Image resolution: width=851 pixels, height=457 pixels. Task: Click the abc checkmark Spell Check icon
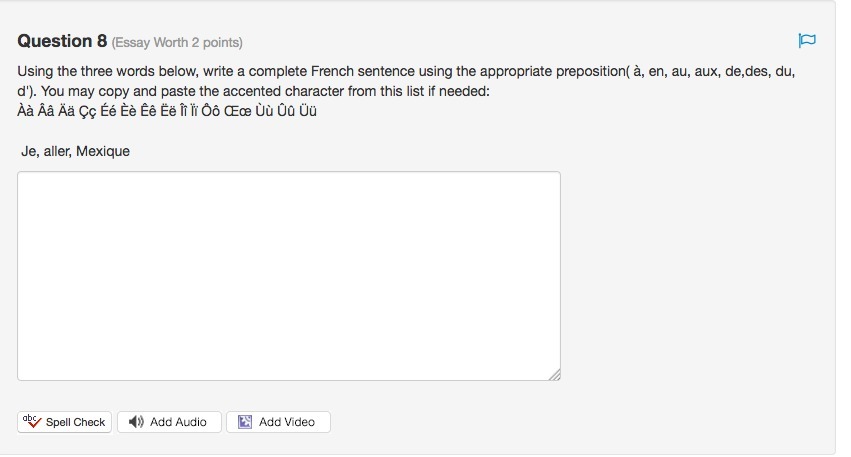(31, 422)
